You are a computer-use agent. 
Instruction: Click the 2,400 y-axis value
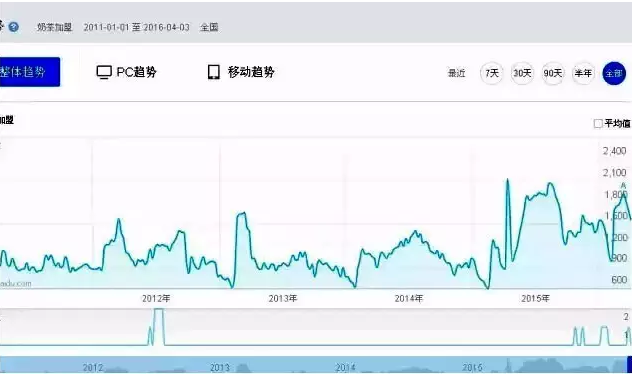pos(615,151)
